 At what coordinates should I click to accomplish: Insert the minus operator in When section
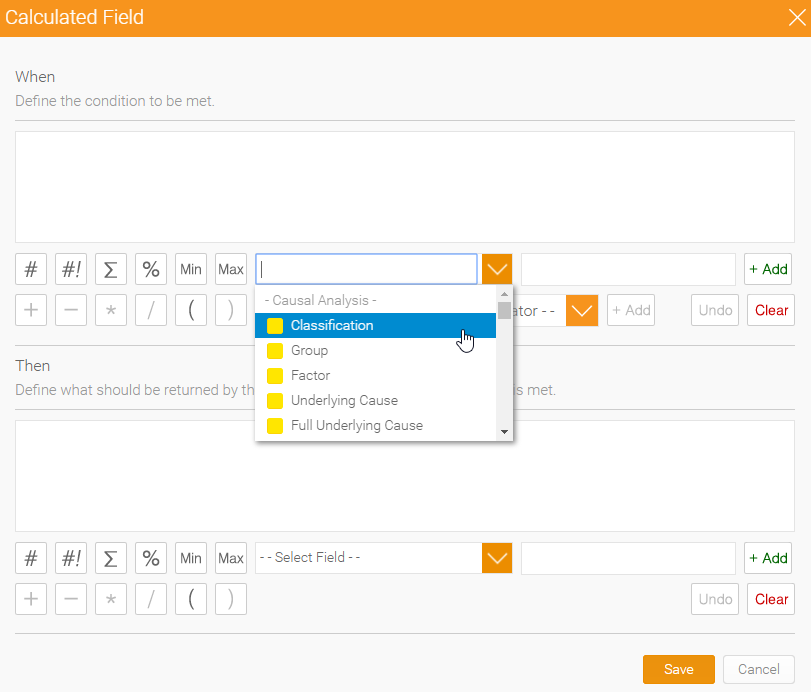click(x=70, y=310)
